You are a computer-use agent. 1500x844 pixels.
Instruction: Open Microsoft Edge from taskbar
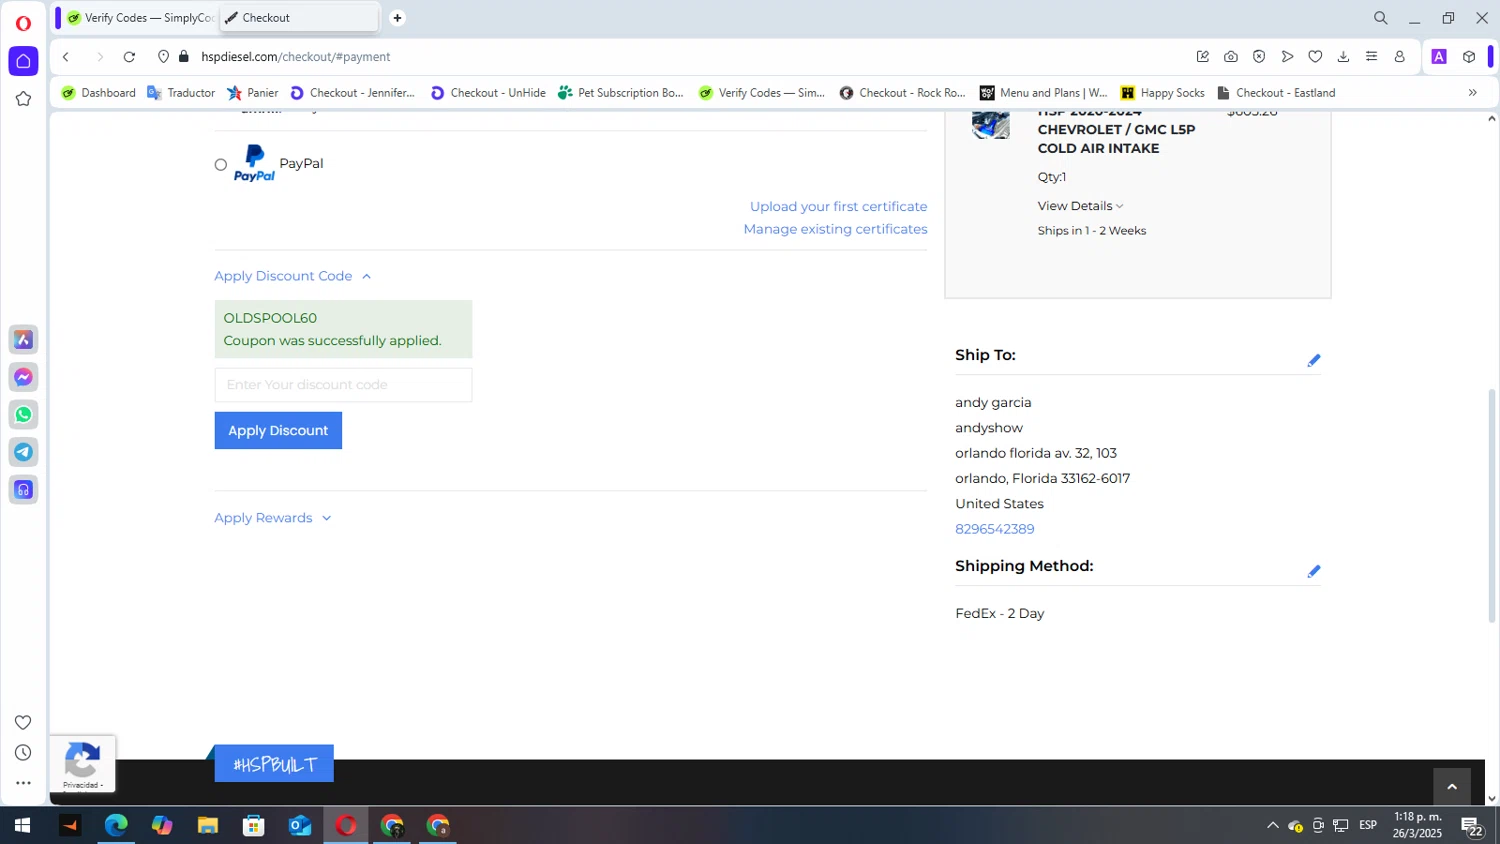pos(116,826)
